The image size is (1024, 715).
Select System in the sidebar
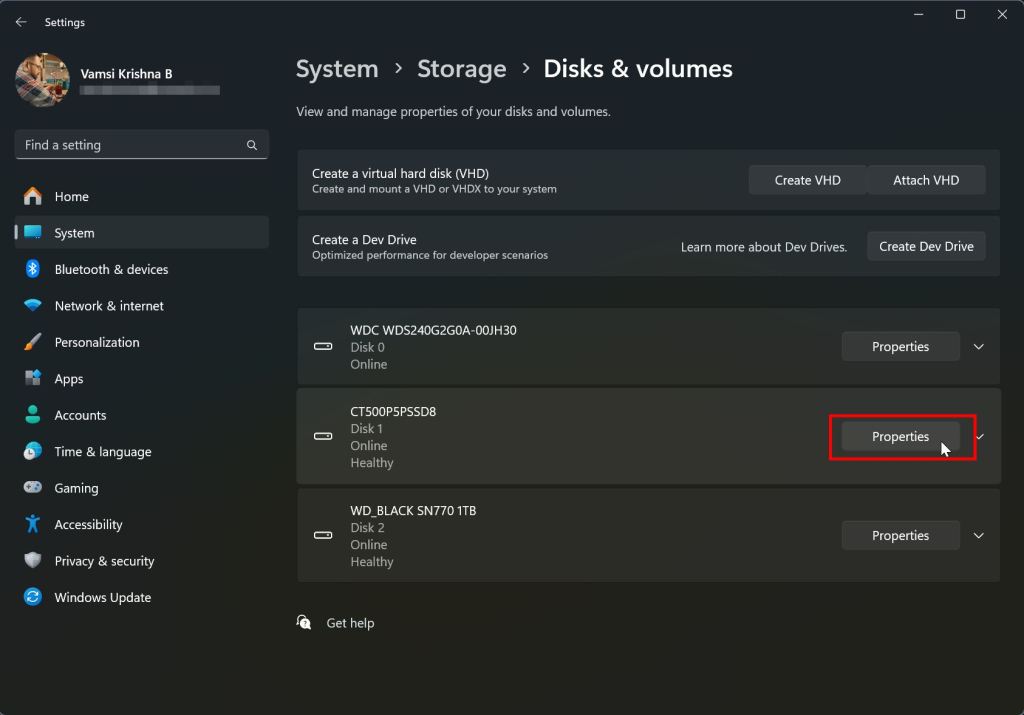click(x=142, y=233)
